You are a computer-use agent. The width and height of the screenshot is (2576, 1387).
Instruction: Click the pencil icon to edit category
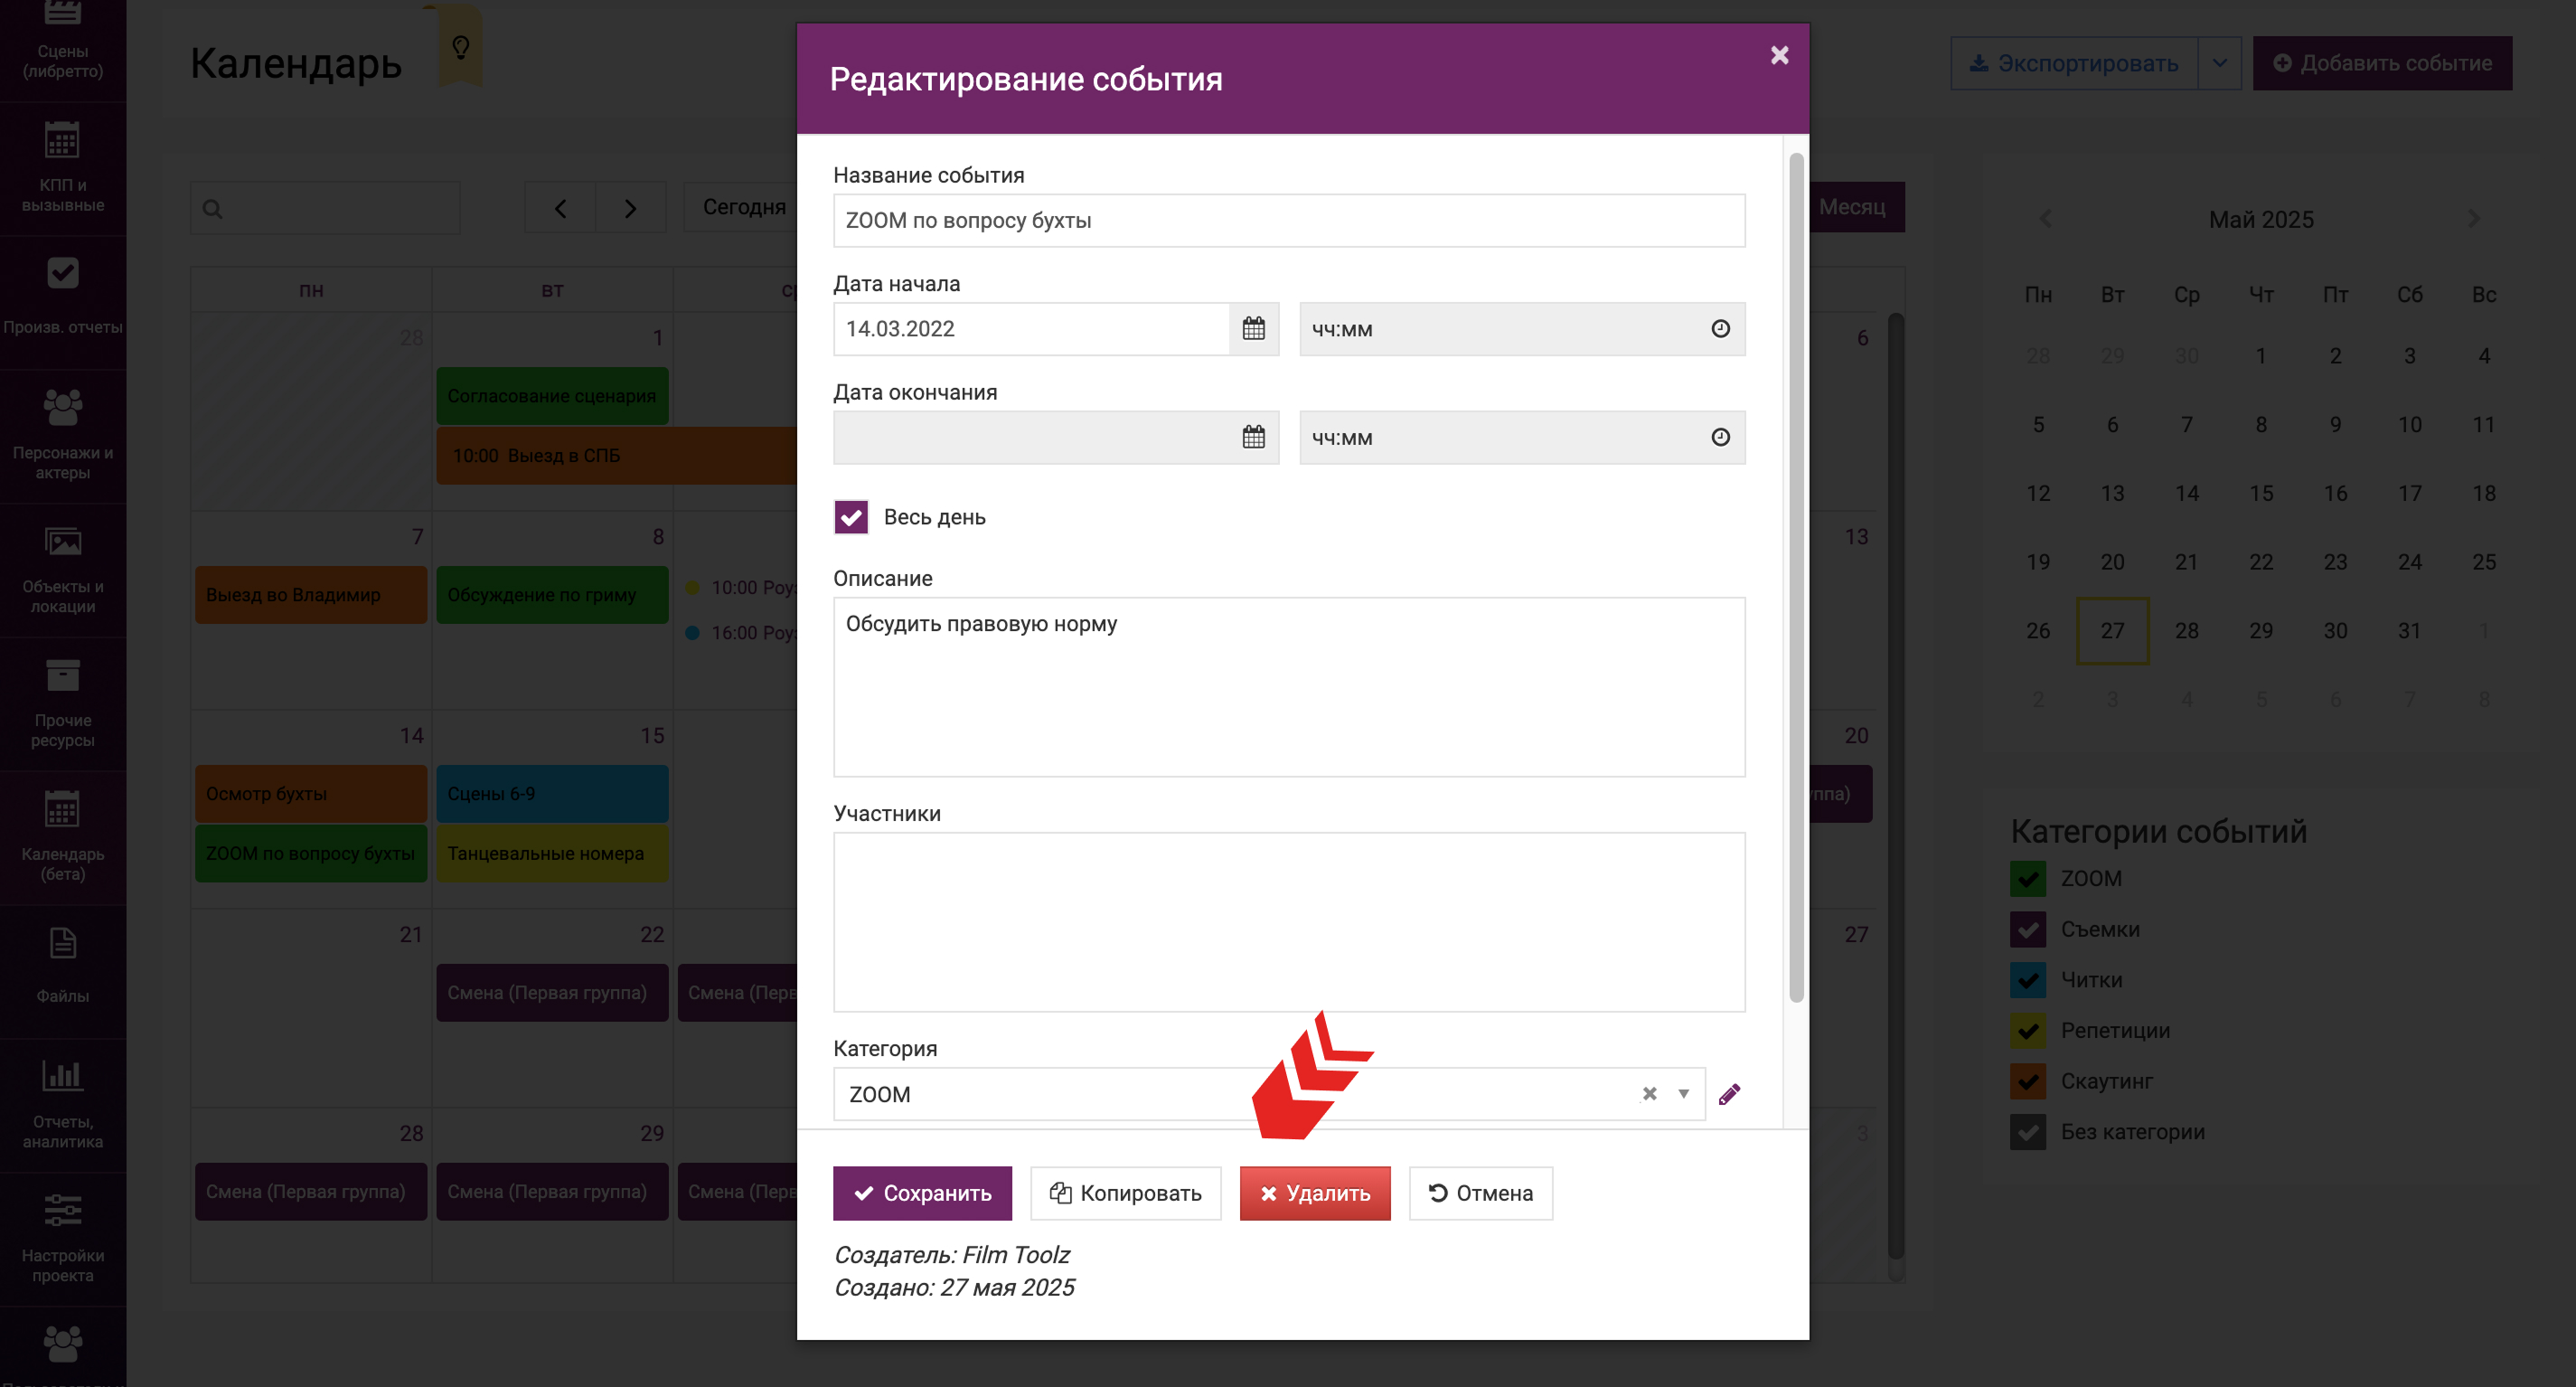click(x=1729, y=1094)
